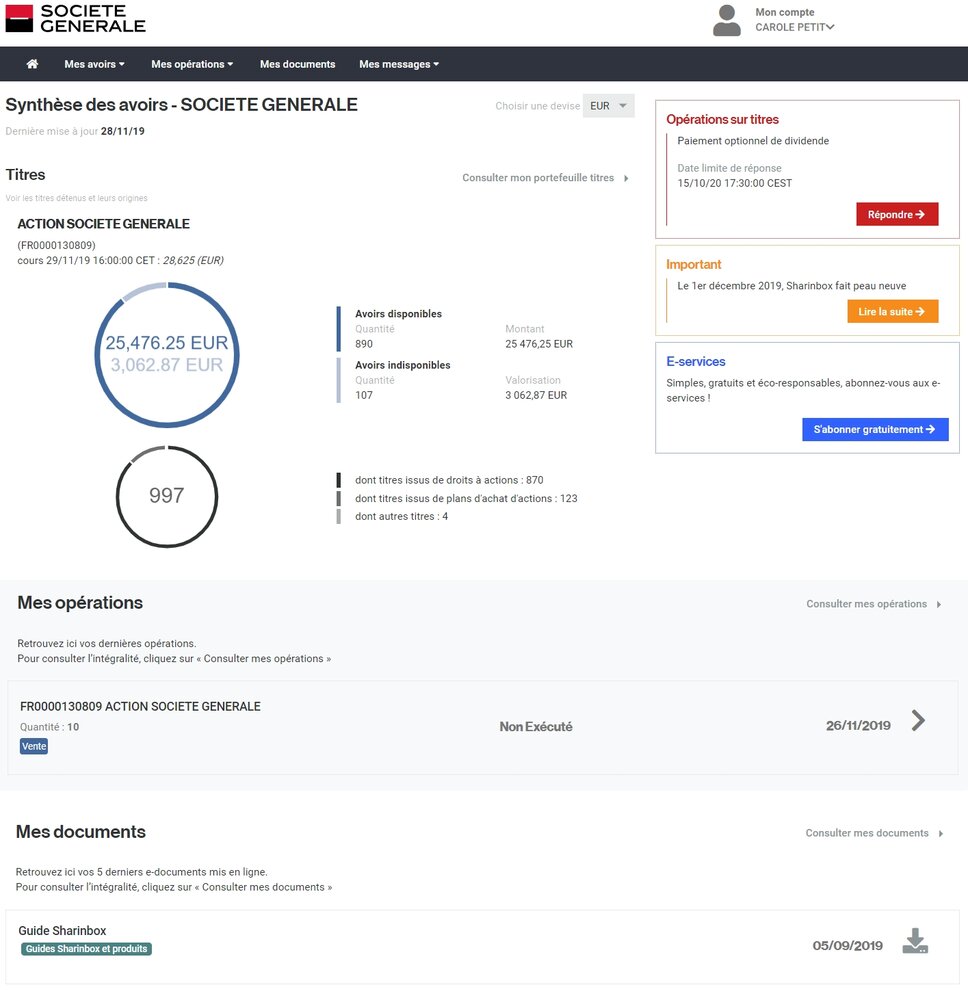Open the EUR currency dropdown

608,106
